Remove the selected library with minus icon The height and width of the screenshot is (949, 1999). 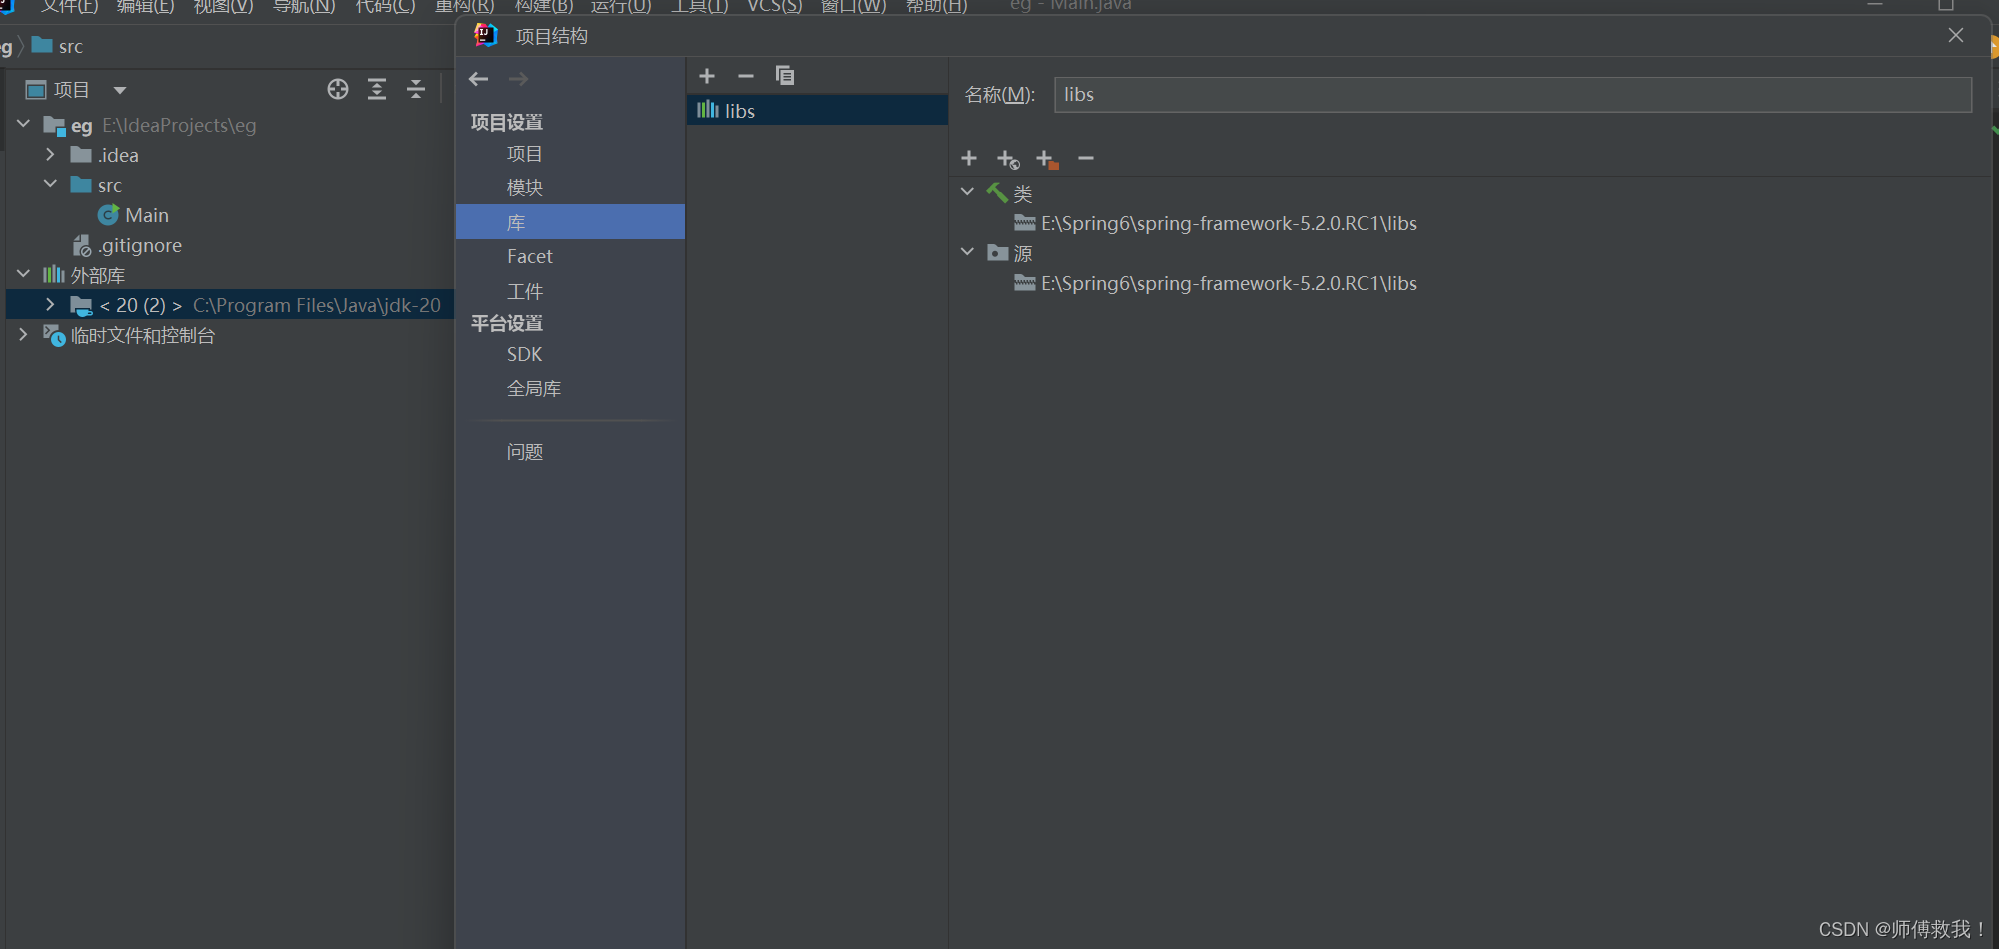pos(746,76)
